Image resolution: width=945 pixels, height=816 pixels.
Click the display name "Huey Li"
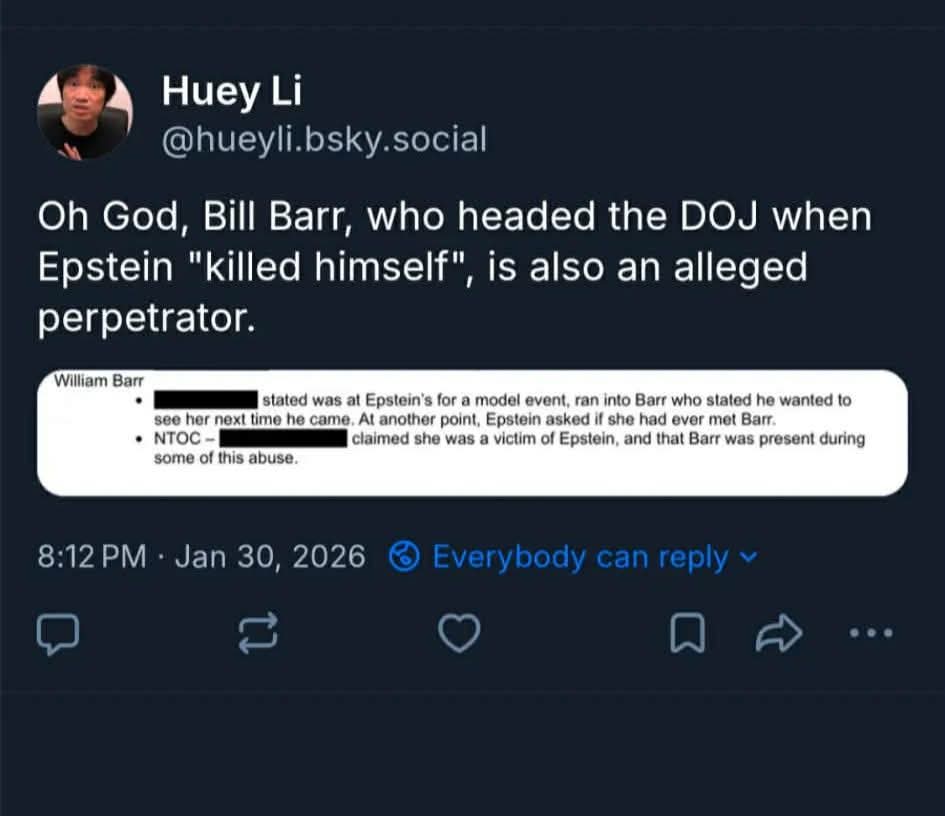click(231, 92)
